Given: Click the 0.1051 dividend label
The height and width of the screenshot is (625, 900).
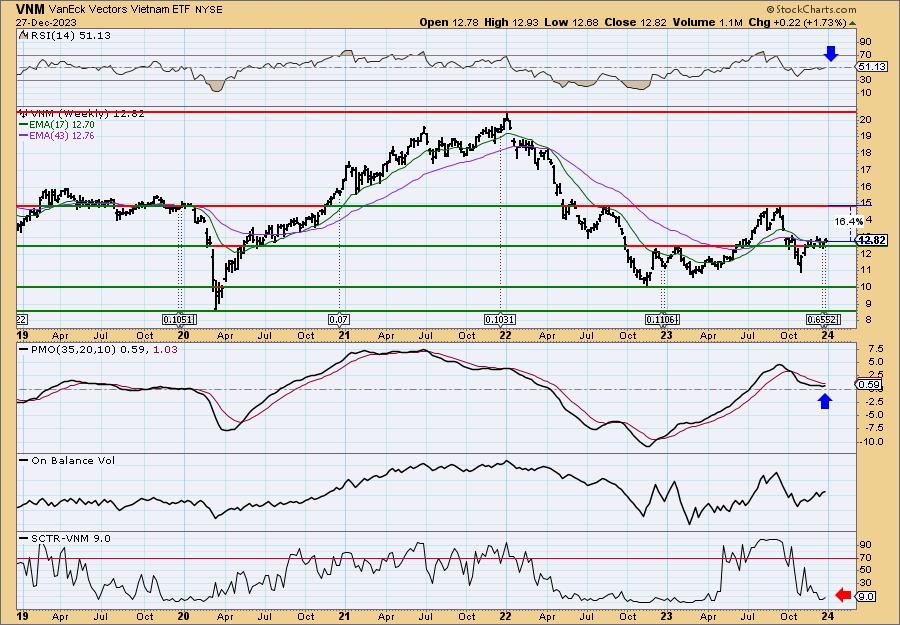Looking at the screenshot, I should [180, 320].
